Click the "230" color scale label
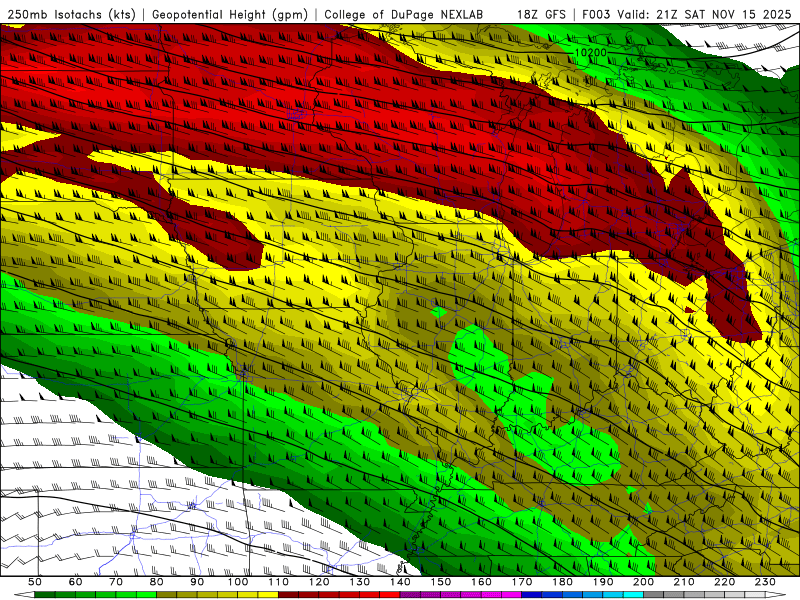The height and width of the screenshot is (600, 800). click(765, 582)
